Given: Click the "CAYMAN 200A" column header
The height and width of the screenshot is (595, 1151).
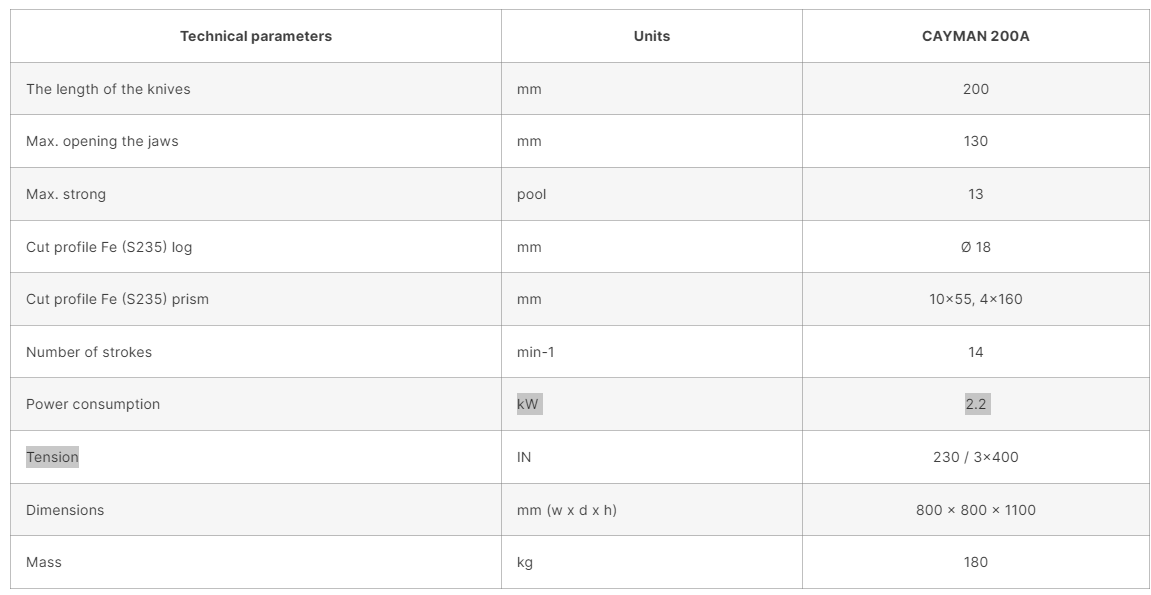Looking at the screenshot, I should 975,36.
